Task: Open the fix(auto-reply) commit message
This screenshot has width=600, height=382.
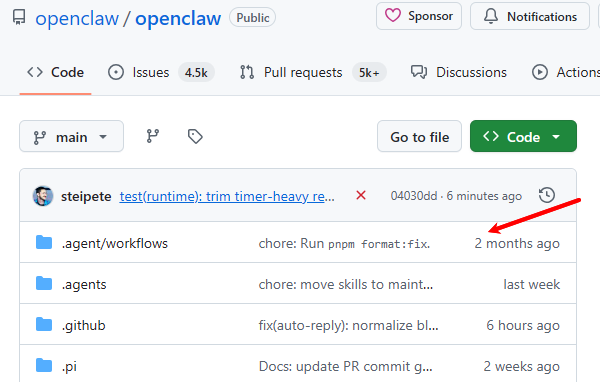Action: tap(349, 325)
